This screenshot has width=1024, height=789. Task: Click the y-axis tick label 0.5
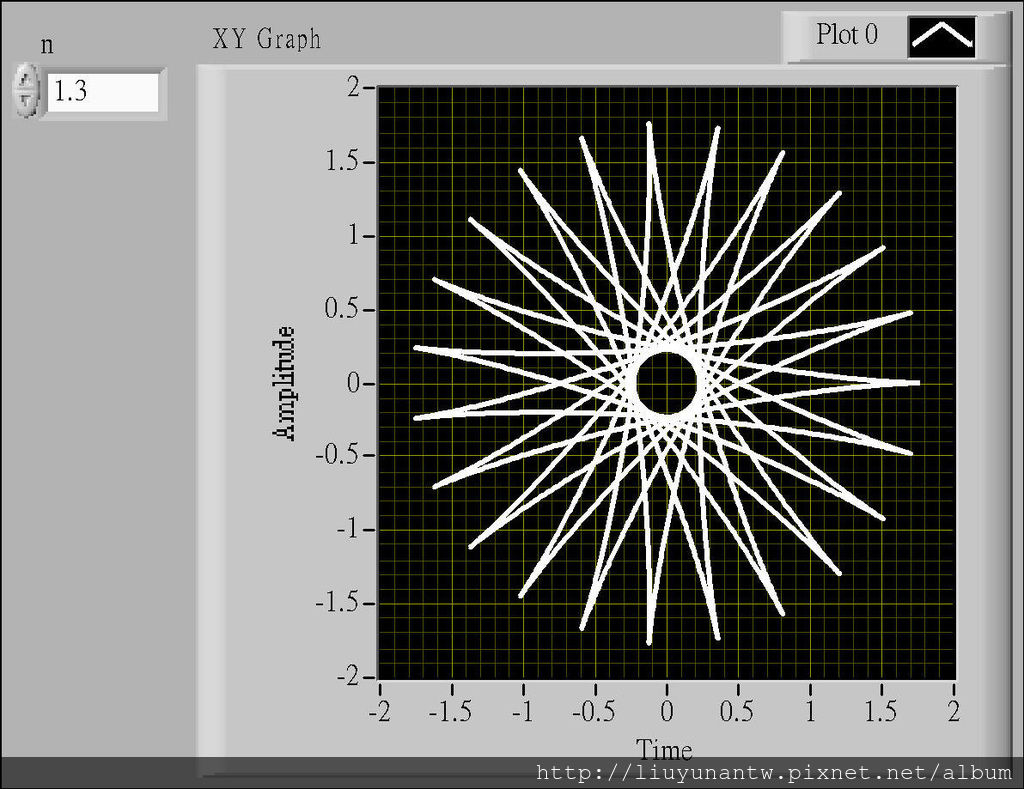coord(343,308)
